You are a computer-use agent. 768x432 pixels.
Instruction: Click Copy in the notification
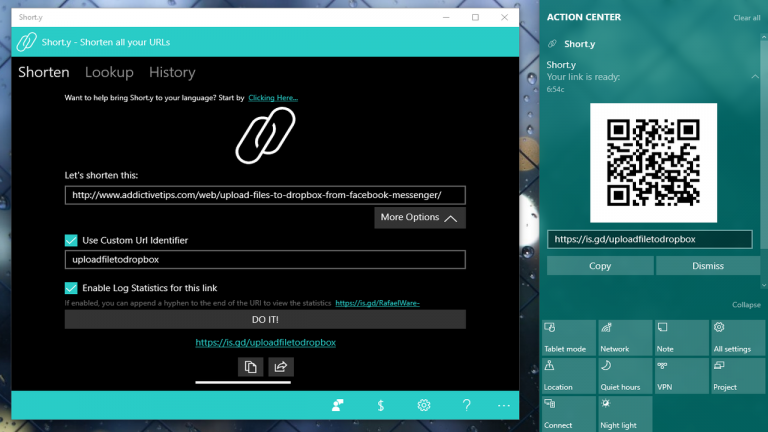point(600,265)
